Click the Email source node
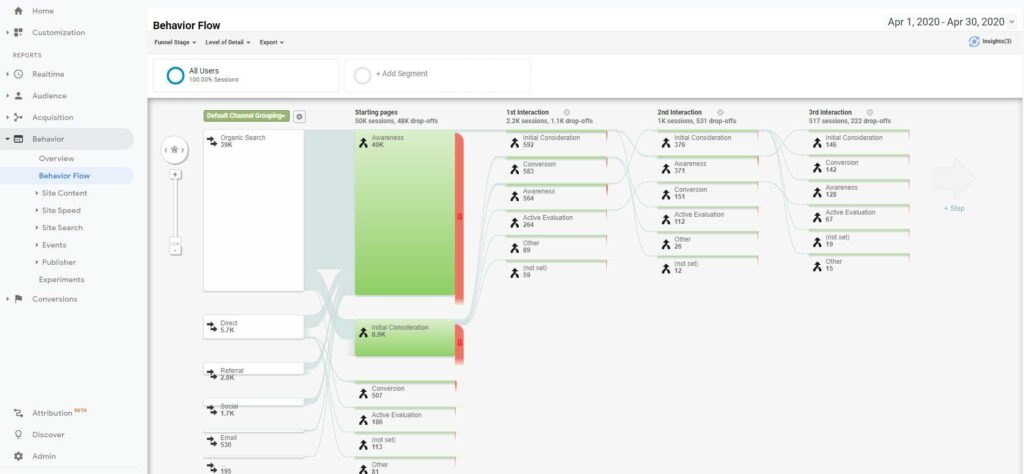This screenshot has width=1024, height=474. point(253,441)
